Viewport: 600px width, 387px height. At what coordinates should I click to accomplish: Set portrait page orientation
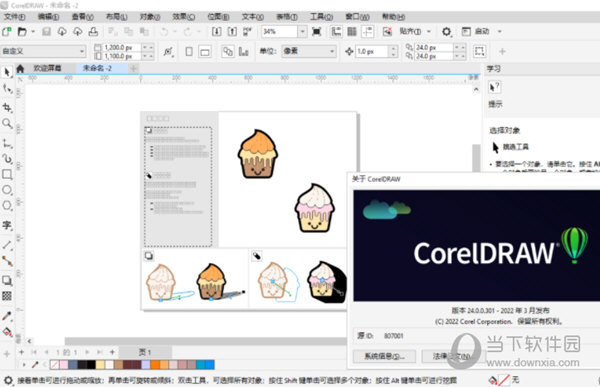click(x=189, y=51)
